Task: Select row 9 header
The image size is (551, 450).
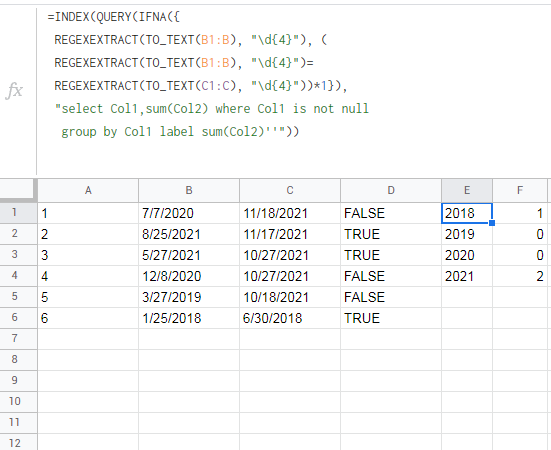Action: (x=18, y=381)
